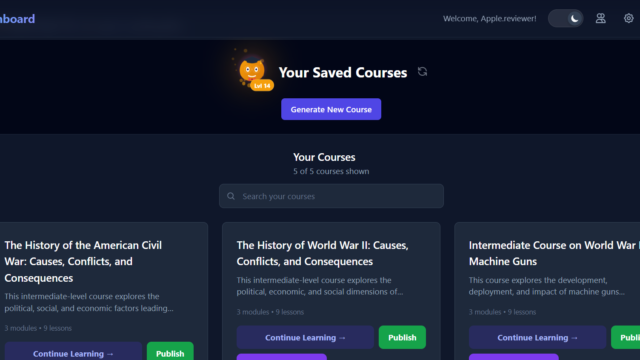
Task: Click the Your Saved Courses heading
Action: [343, 72]
